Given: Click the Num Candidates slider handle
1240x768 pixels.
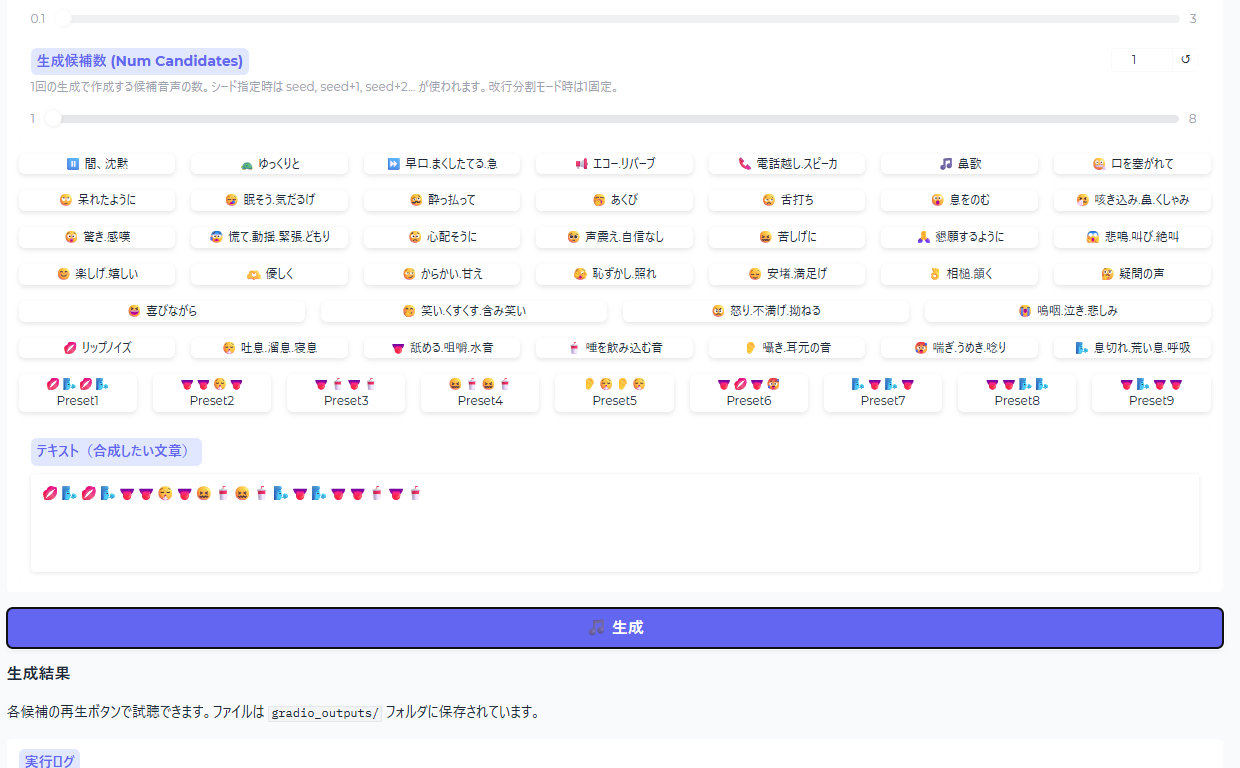Looking at the screenshot, I should click(53, 119).
